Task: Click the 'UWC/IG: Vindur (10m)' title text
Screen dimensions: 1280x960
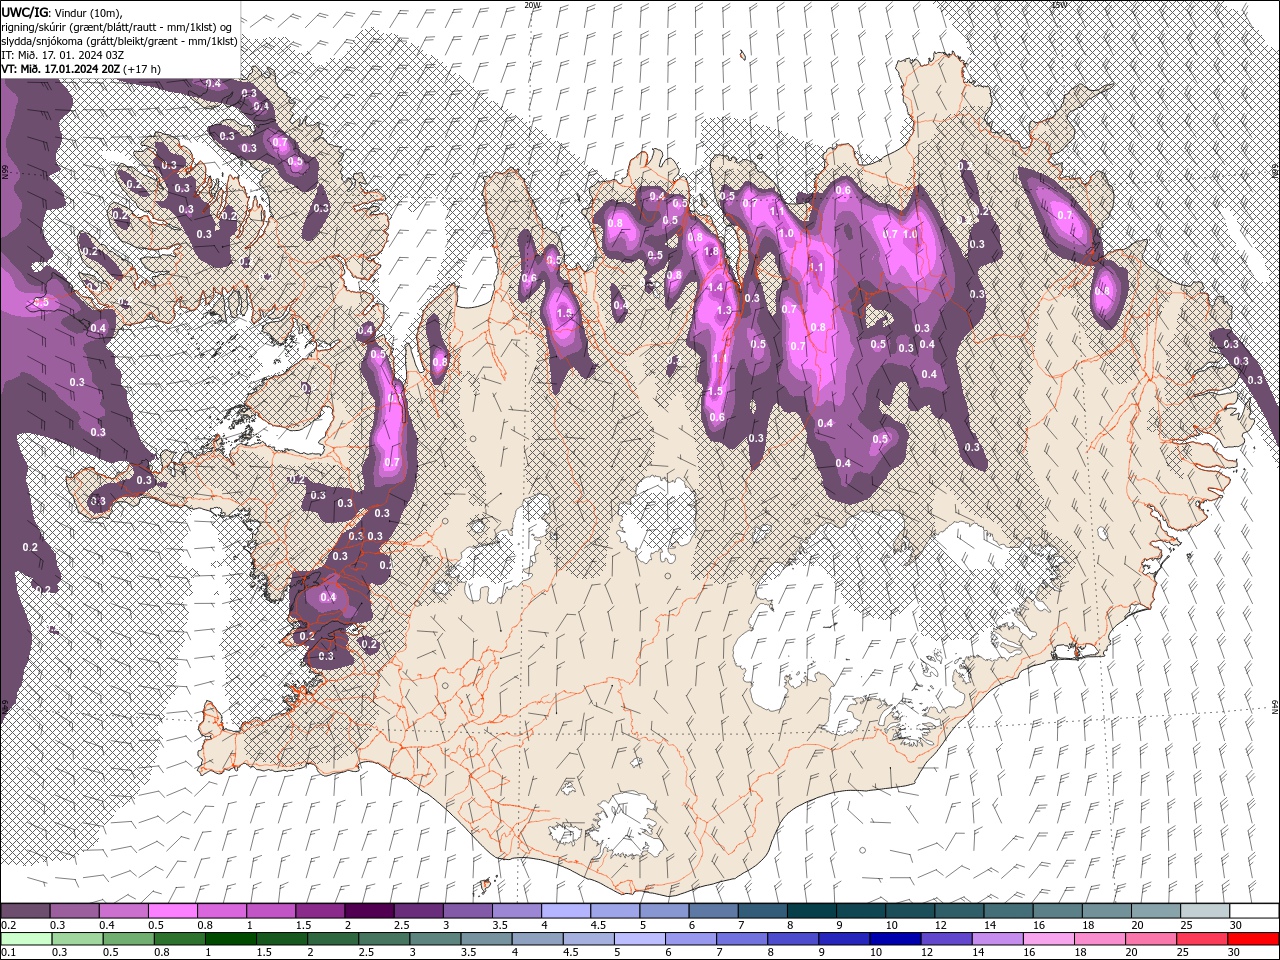Action: point(62,12)
